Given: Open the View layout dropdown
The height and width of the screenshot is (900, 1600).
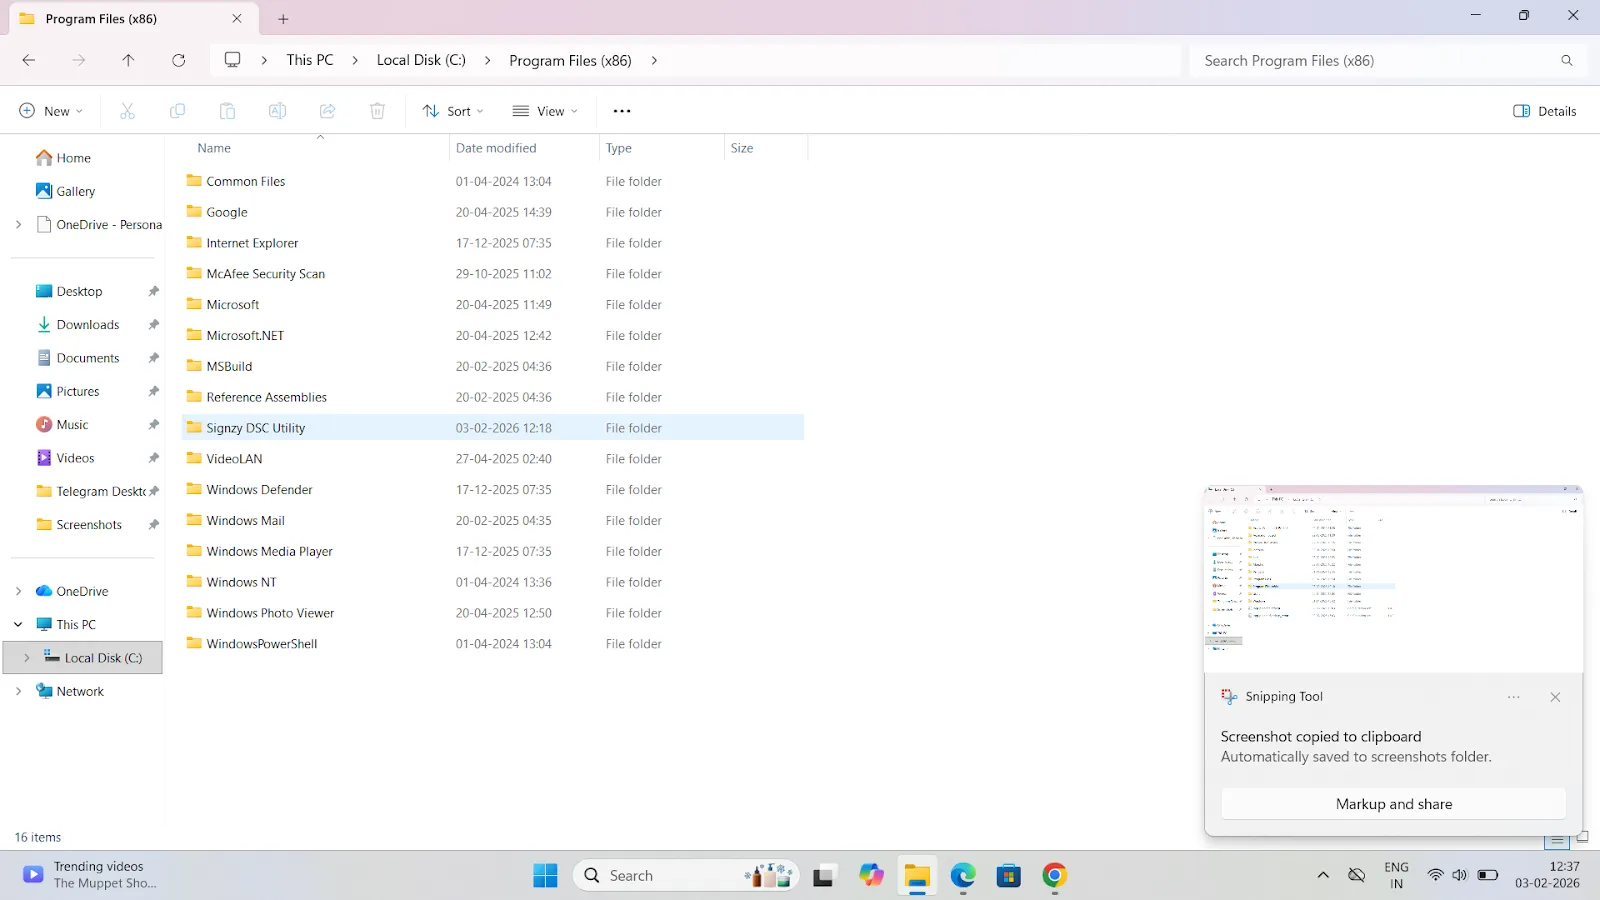Looking at the screenshot, I should (545, 111).
